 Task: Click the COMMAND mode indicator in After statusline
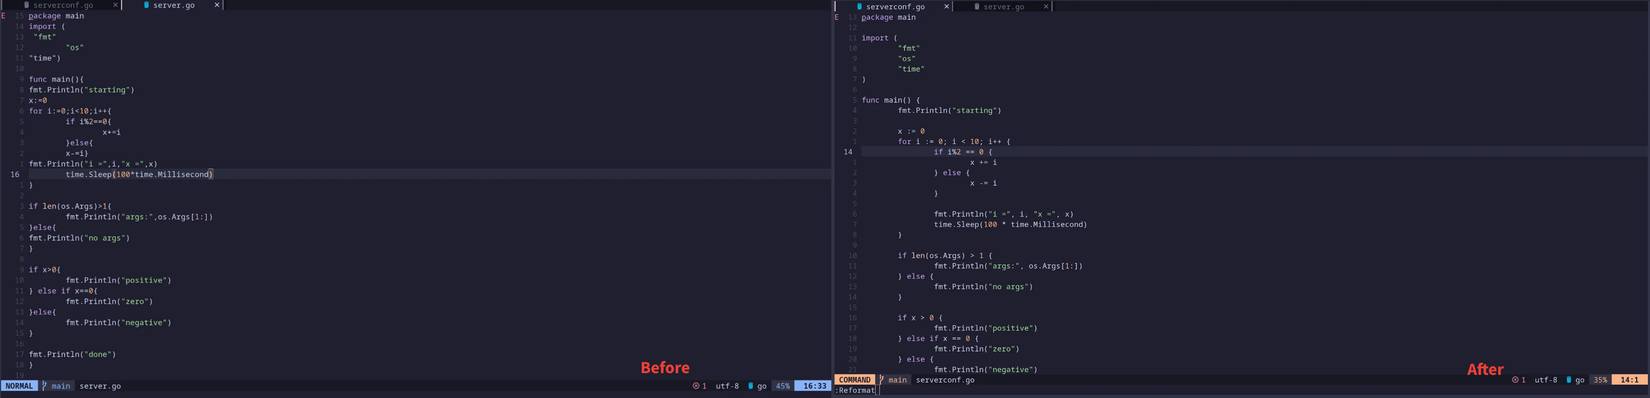(855, 380)
